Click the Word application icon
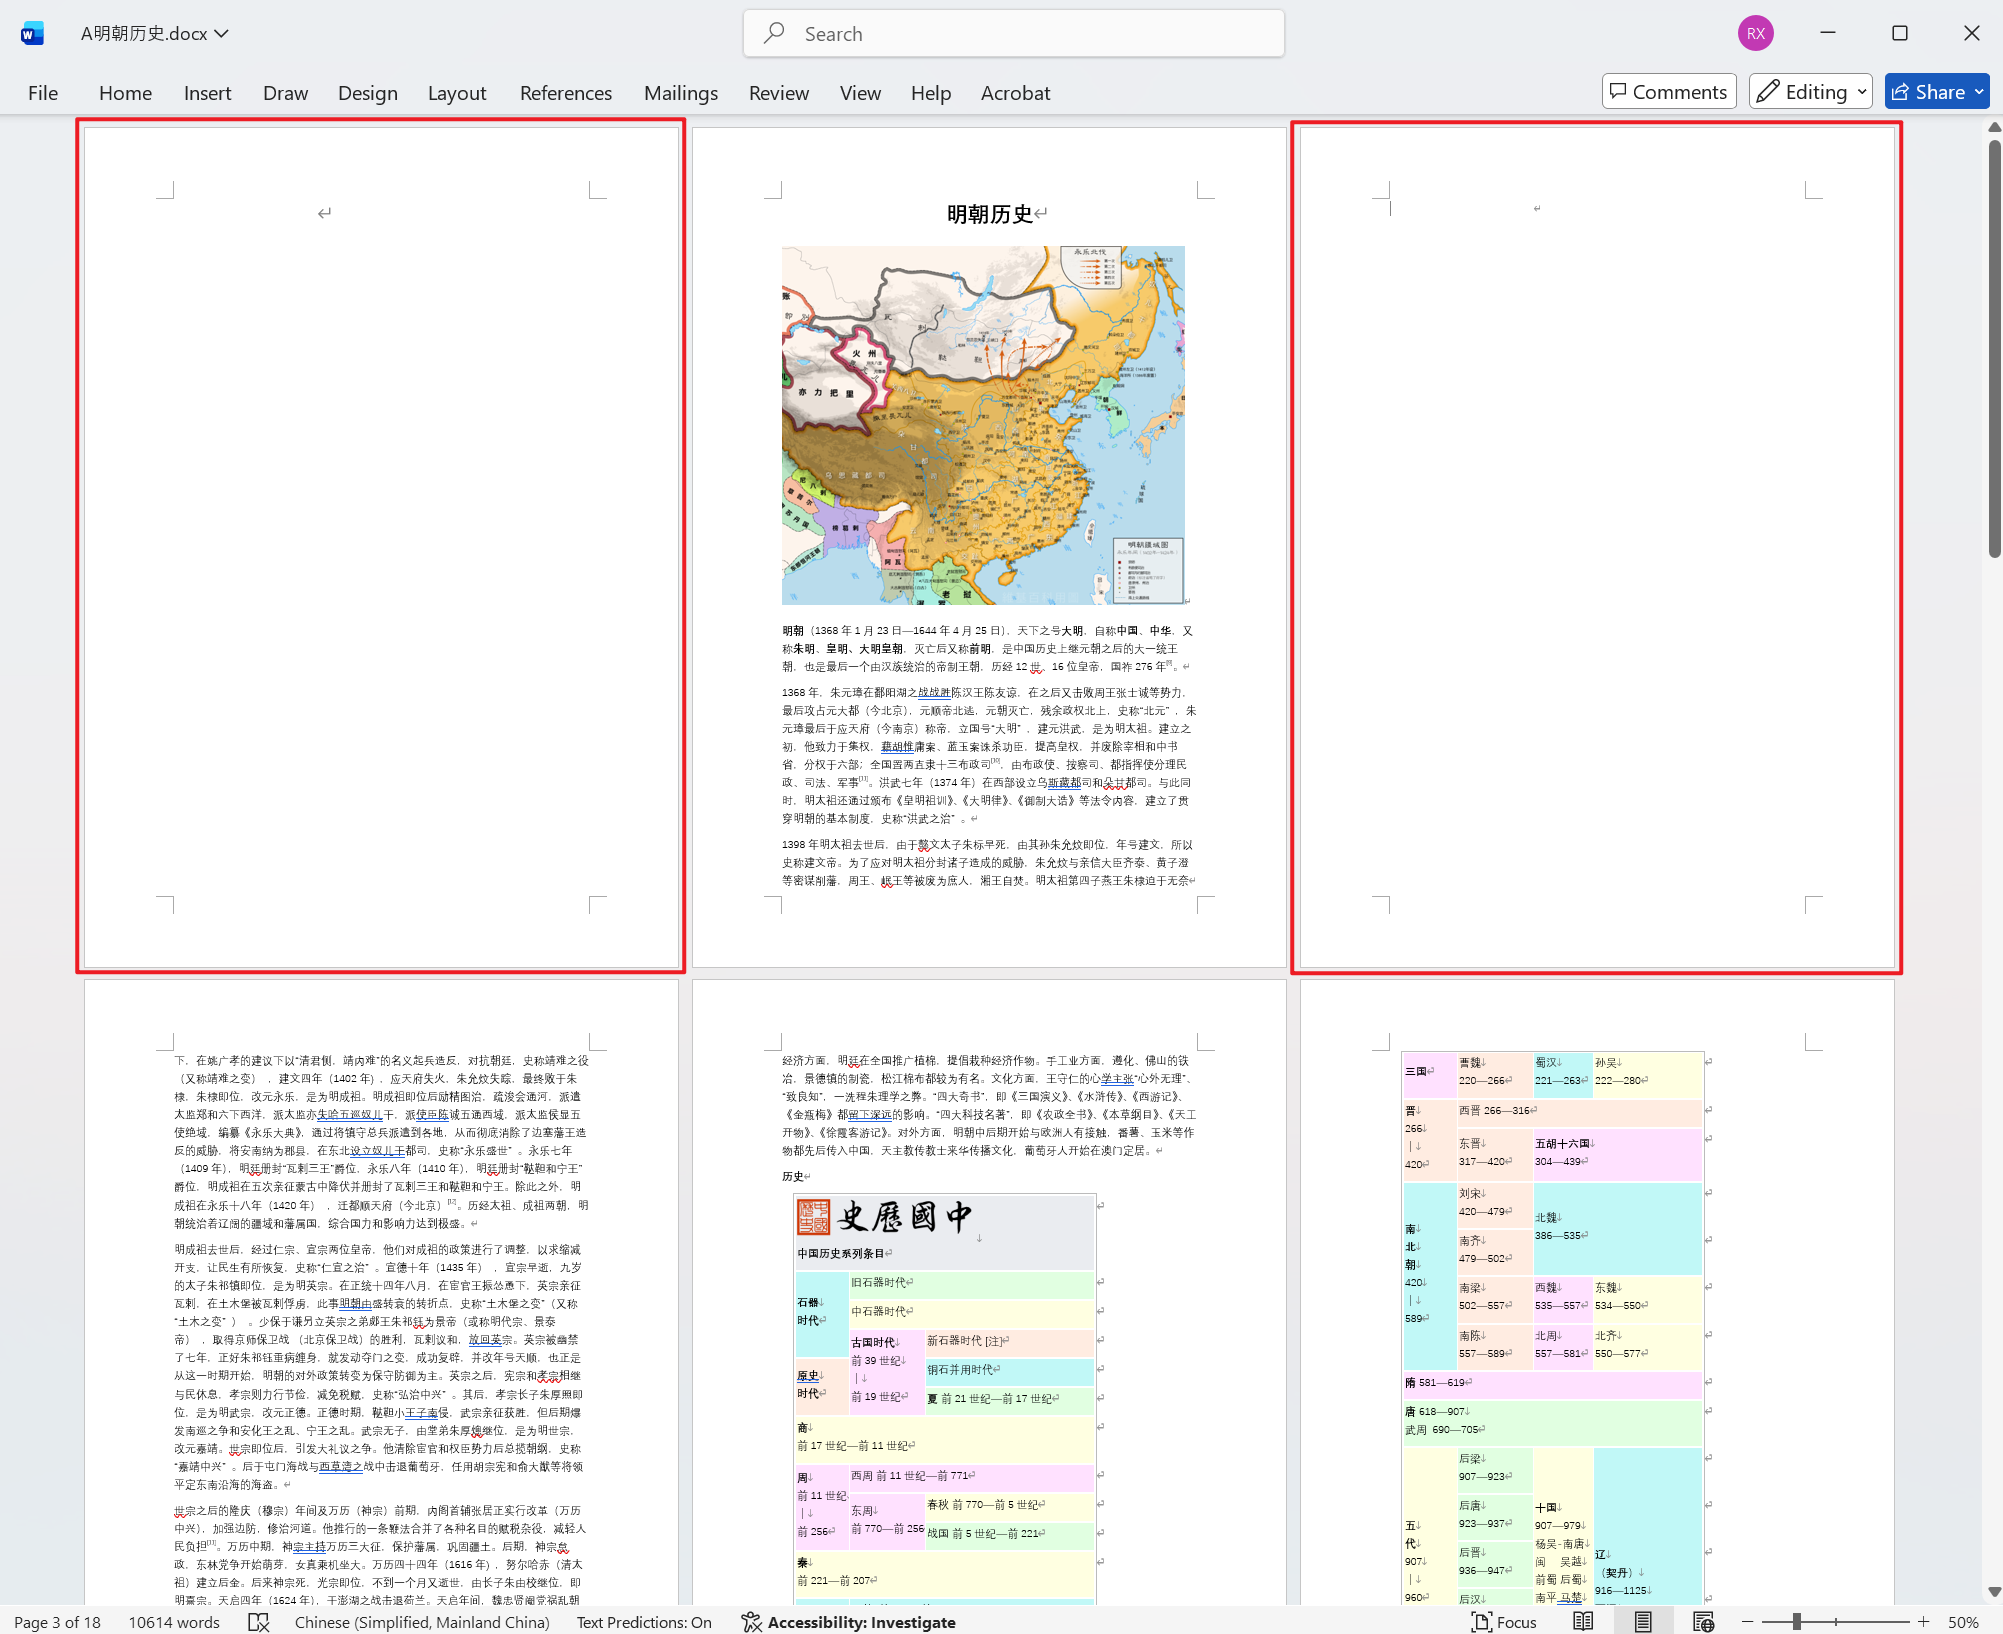Viewport: 2003px width, 1634px height. [32, 32]
